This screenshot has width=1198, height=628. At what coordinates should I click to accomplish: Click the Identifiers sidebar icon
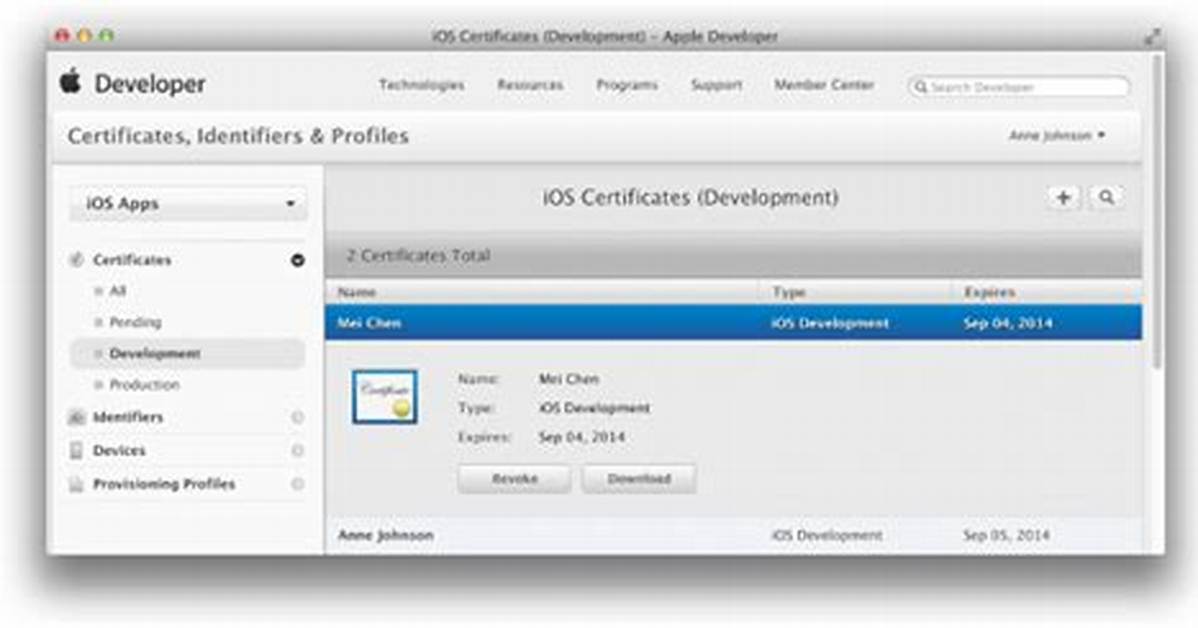tap(76, 417)
